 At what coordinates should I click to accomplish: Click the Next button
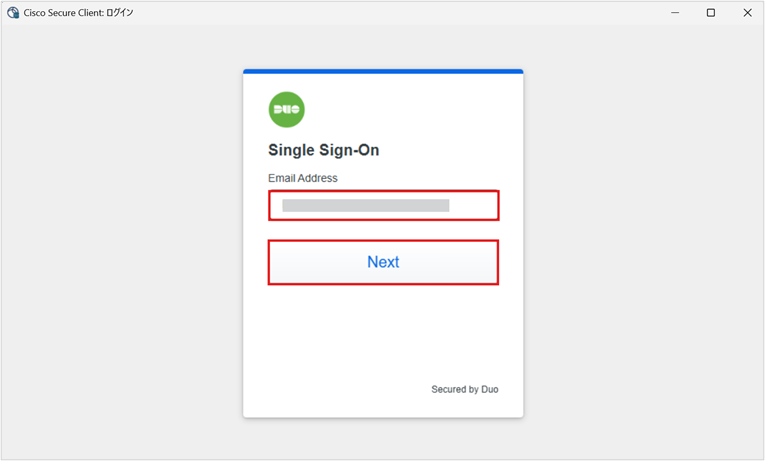tap(383, 262)
